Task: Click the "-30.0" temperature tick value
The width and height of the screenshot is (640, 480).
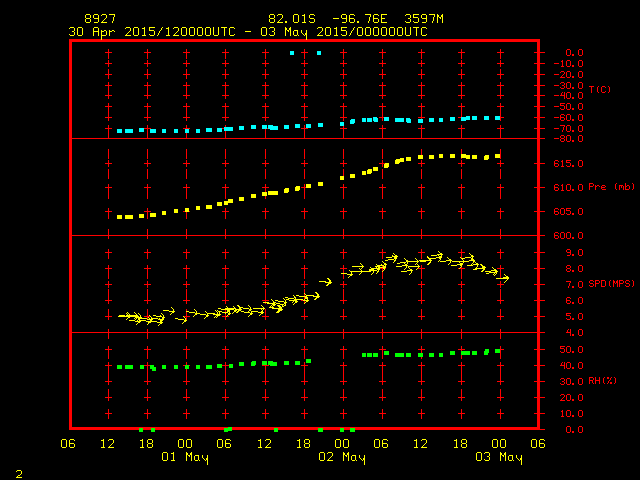Action: 569,86
